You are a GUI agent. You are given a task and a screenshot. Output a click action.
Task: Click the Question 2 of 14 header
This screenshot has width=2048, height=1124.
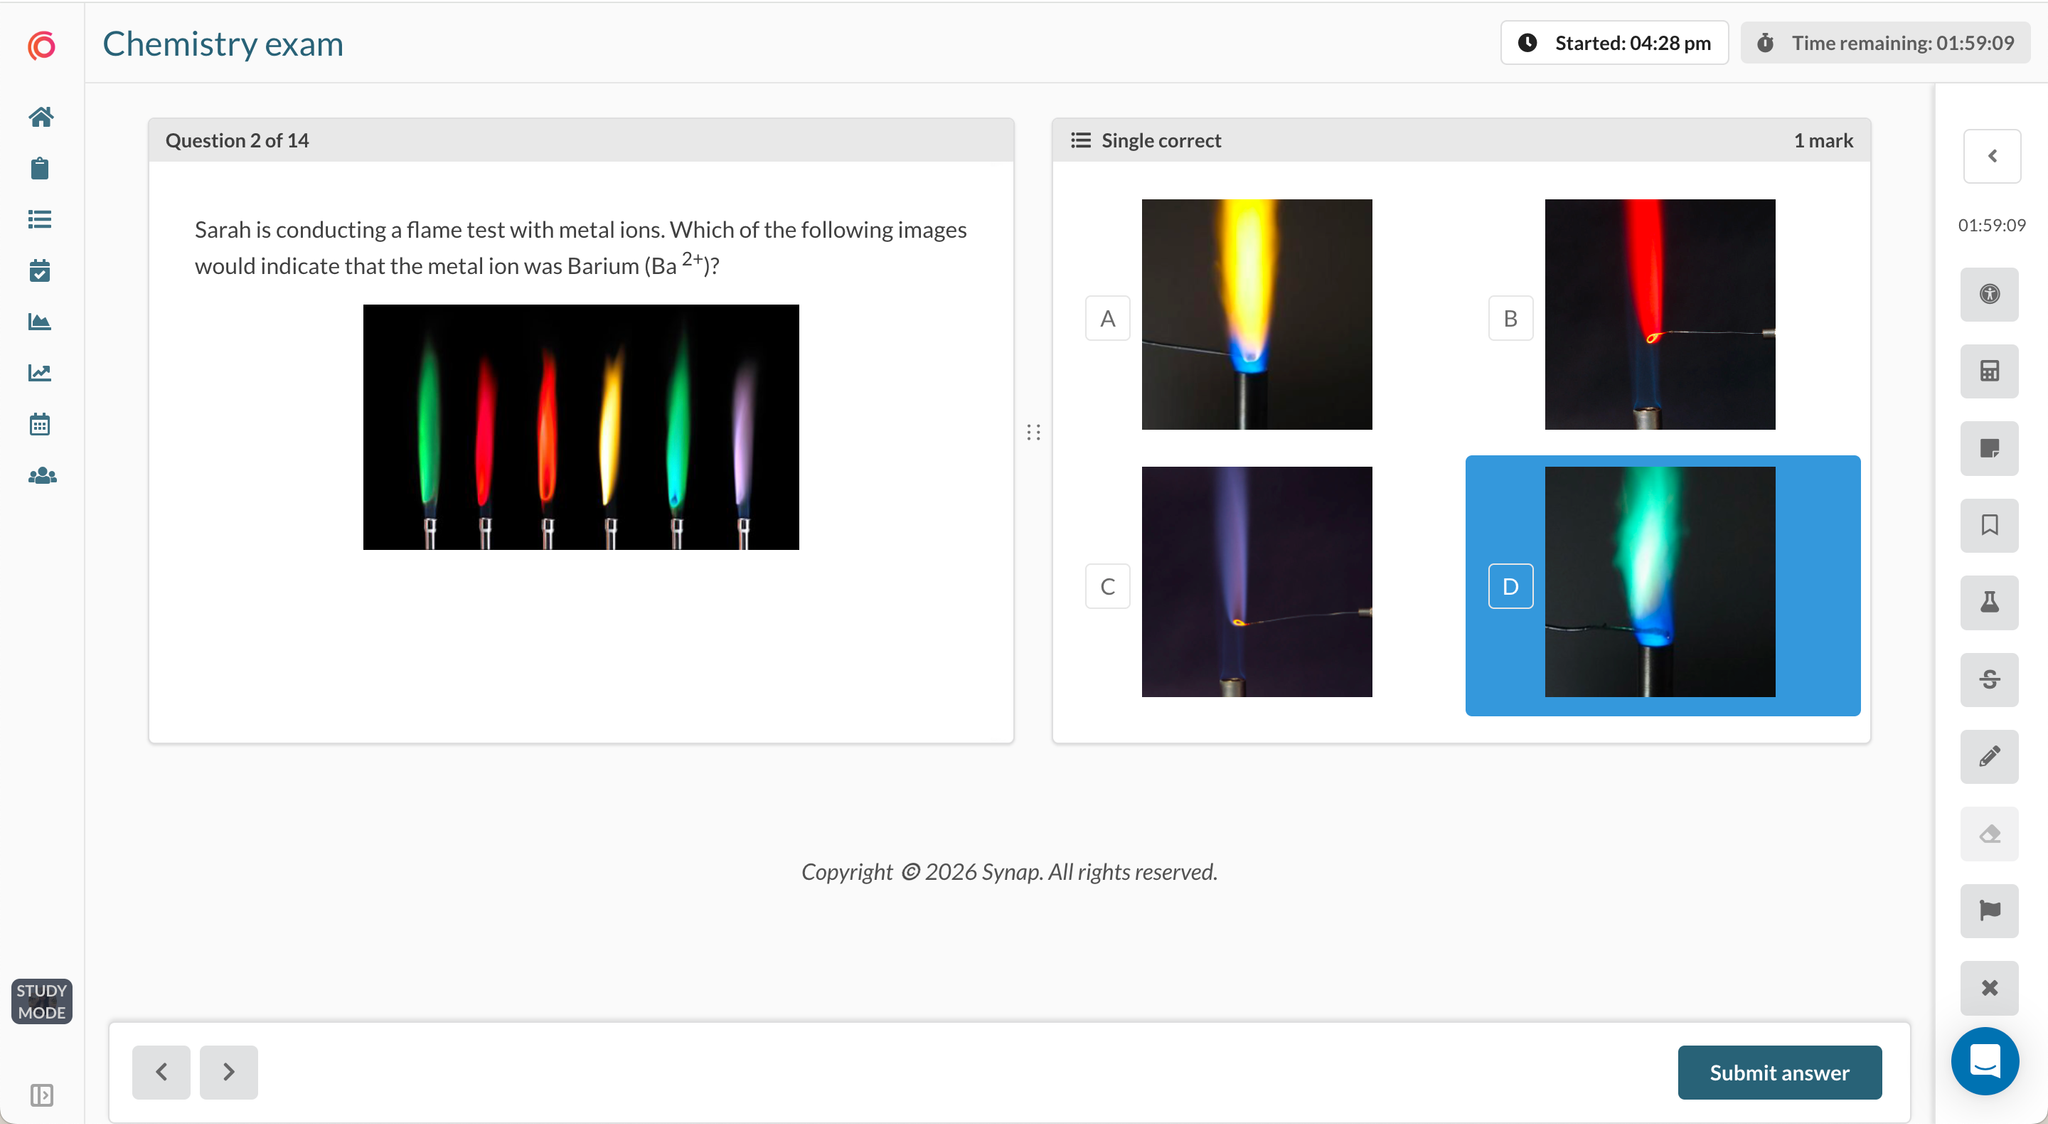point(237,140)
